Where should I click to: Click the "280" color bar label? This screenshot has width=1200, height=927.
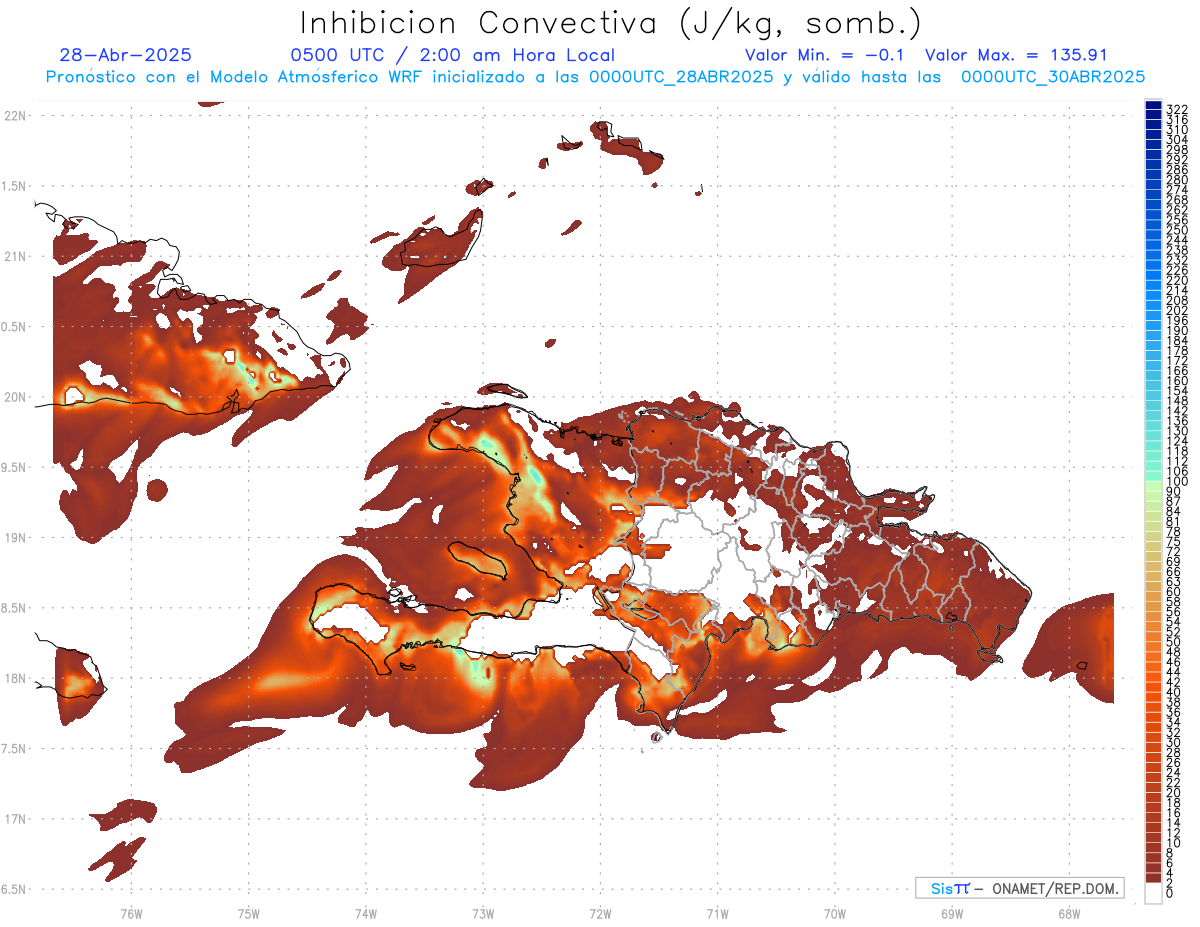pos(1176,180)
